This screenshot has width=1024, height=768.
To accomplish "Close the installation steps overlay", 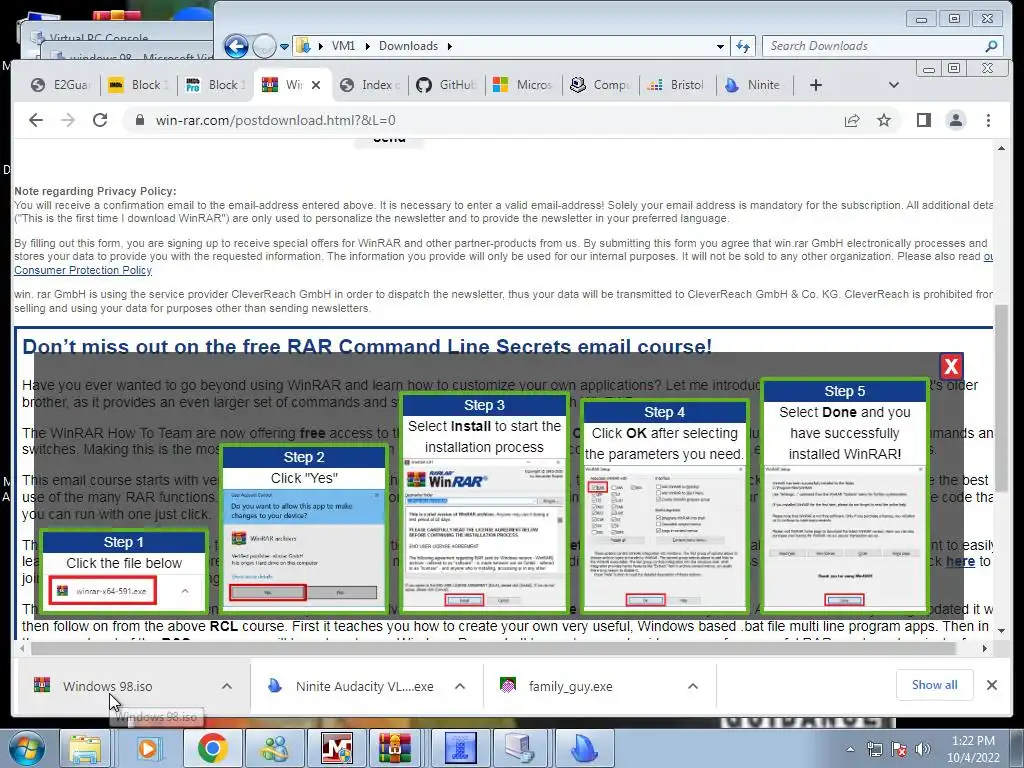I will [x=951, y=366].
